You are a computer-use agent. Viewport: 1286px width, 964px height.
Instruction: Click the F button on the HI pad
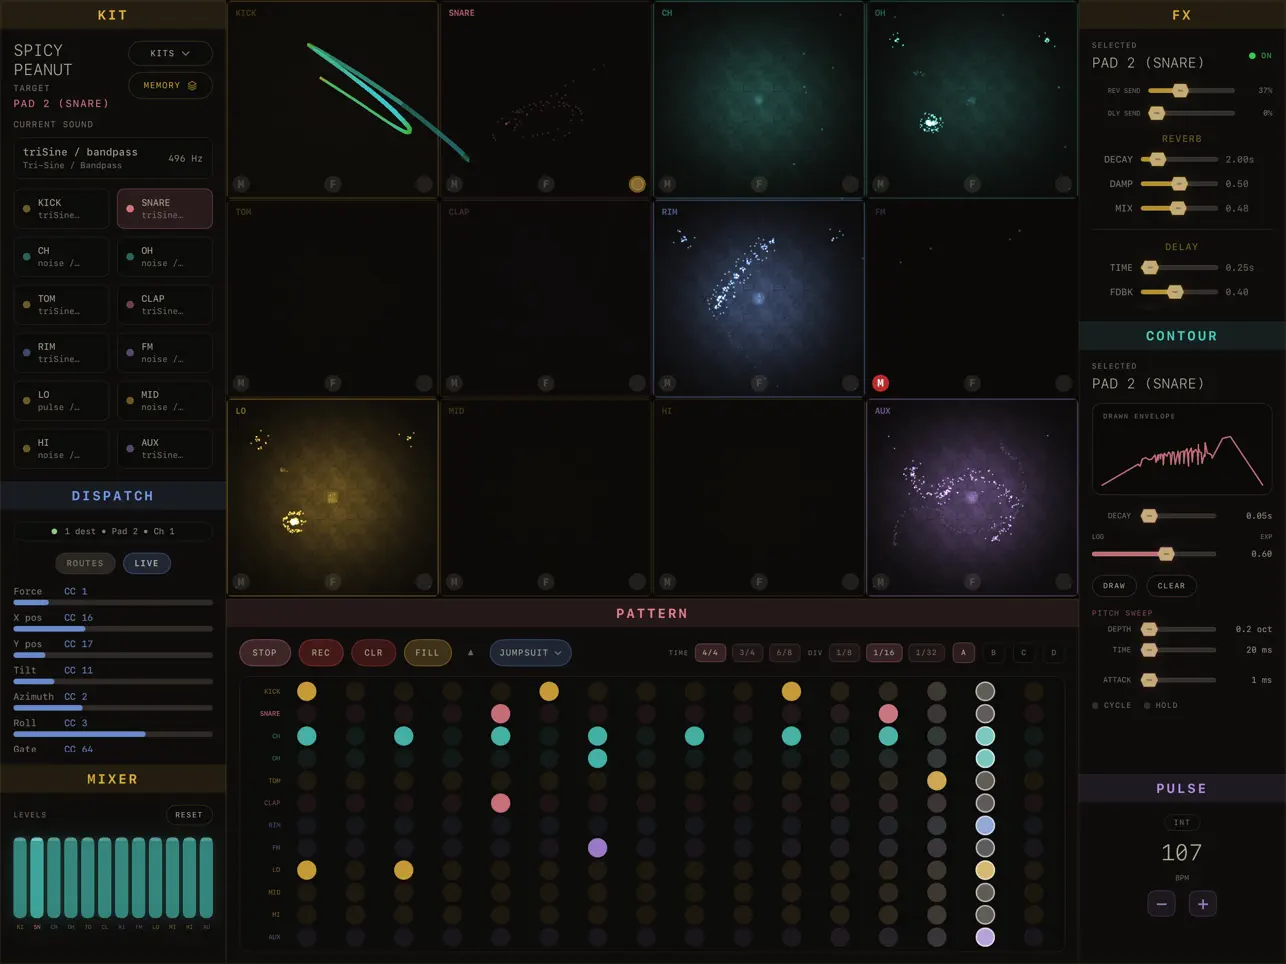[759, 582]
